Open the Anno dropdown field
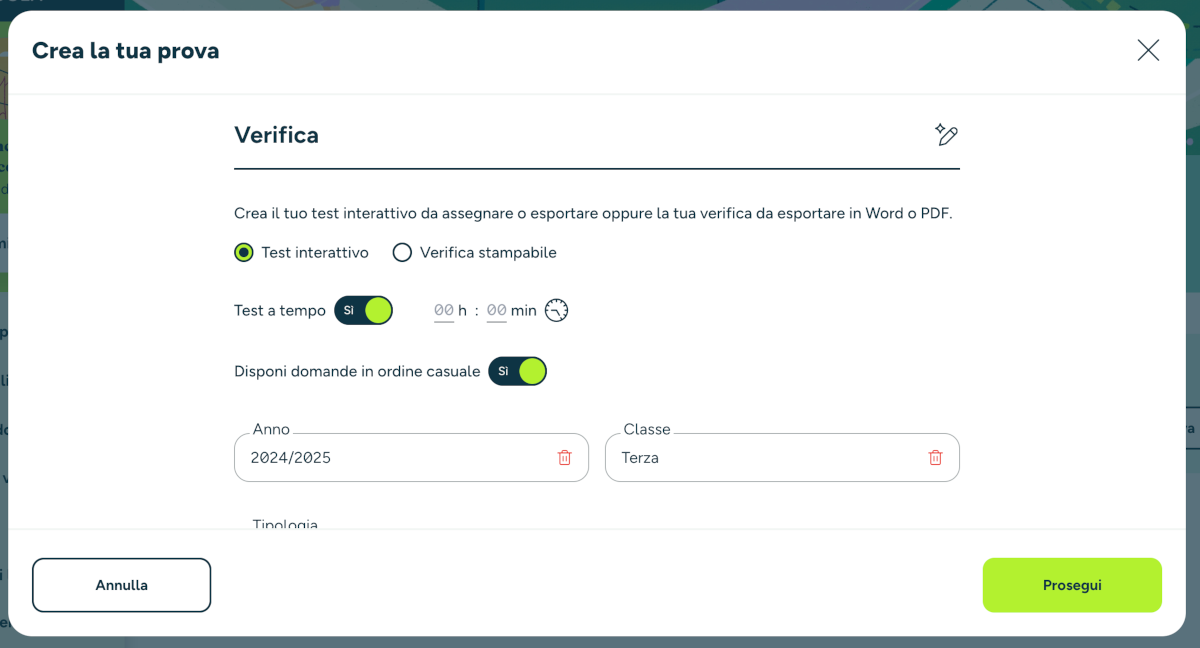 390,458
